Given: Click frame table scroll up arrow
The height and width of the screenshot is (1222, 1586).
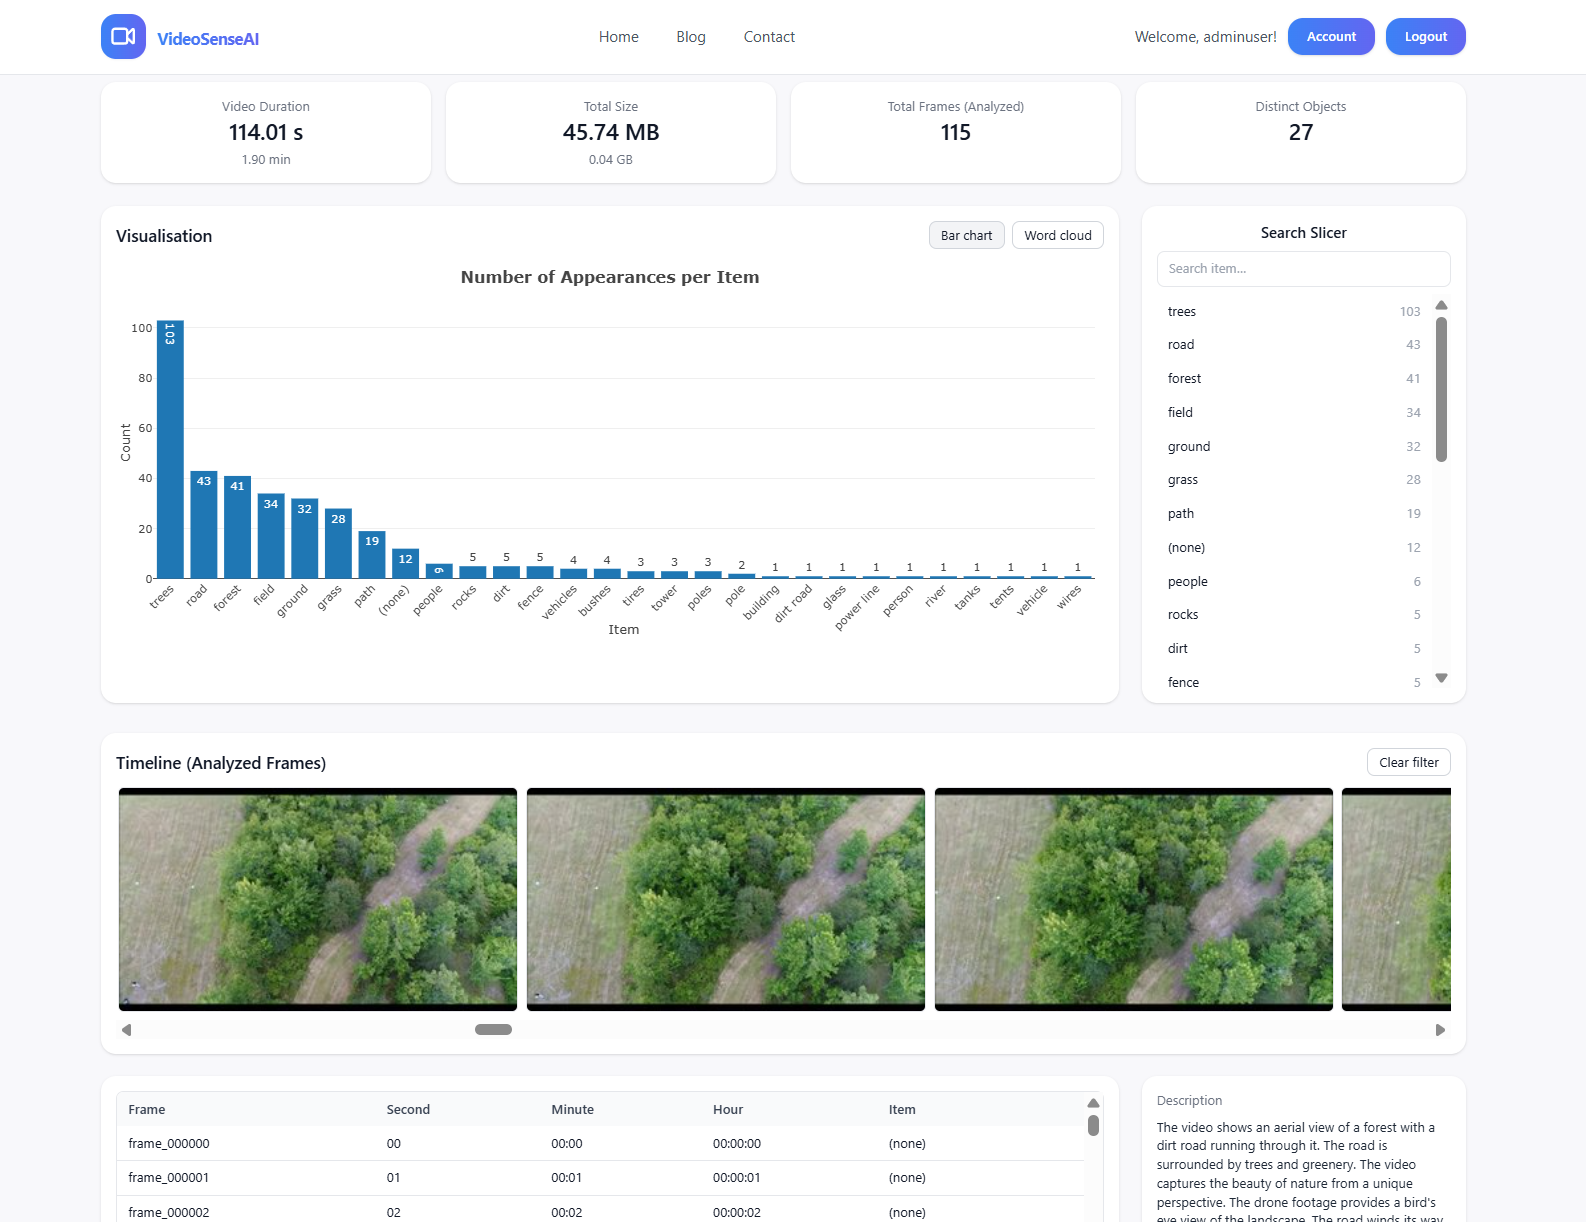Looking at the screenshot, I should click(x=1093, y=1103).
